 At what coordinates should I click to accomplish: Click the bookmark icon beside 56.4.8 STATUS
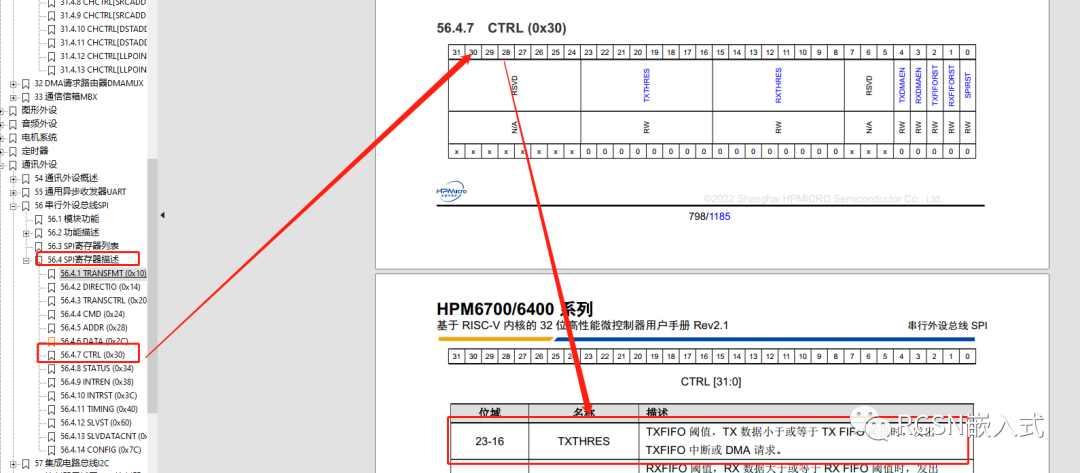[52, 368]
